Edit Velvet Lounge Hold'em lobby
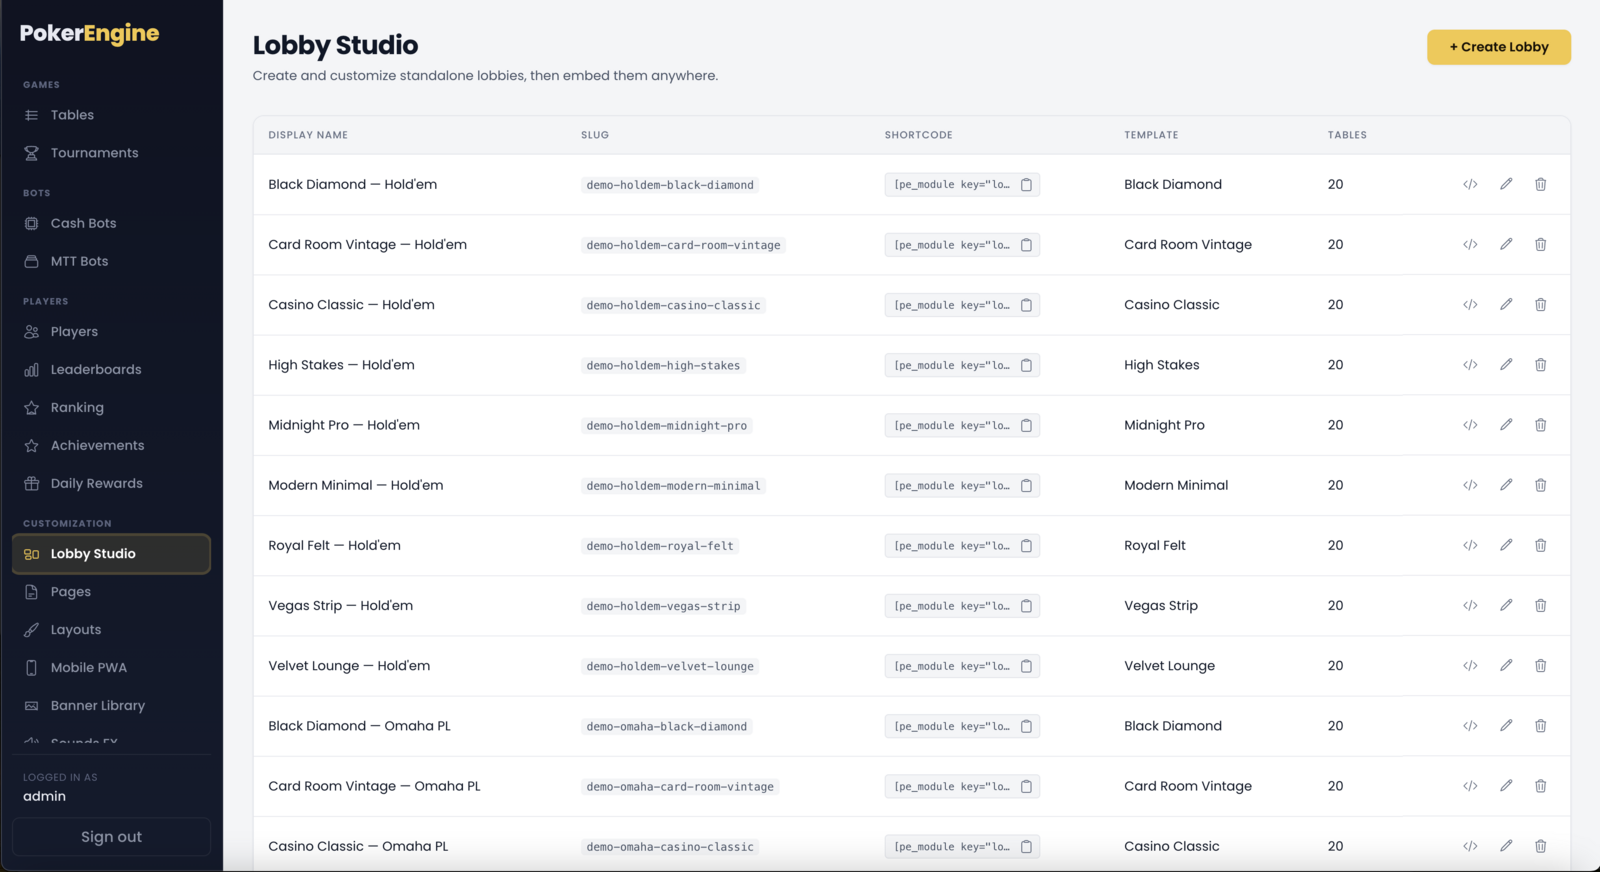The width and height of the screenshot is (1600, 872). click(x=1506, y=665)
